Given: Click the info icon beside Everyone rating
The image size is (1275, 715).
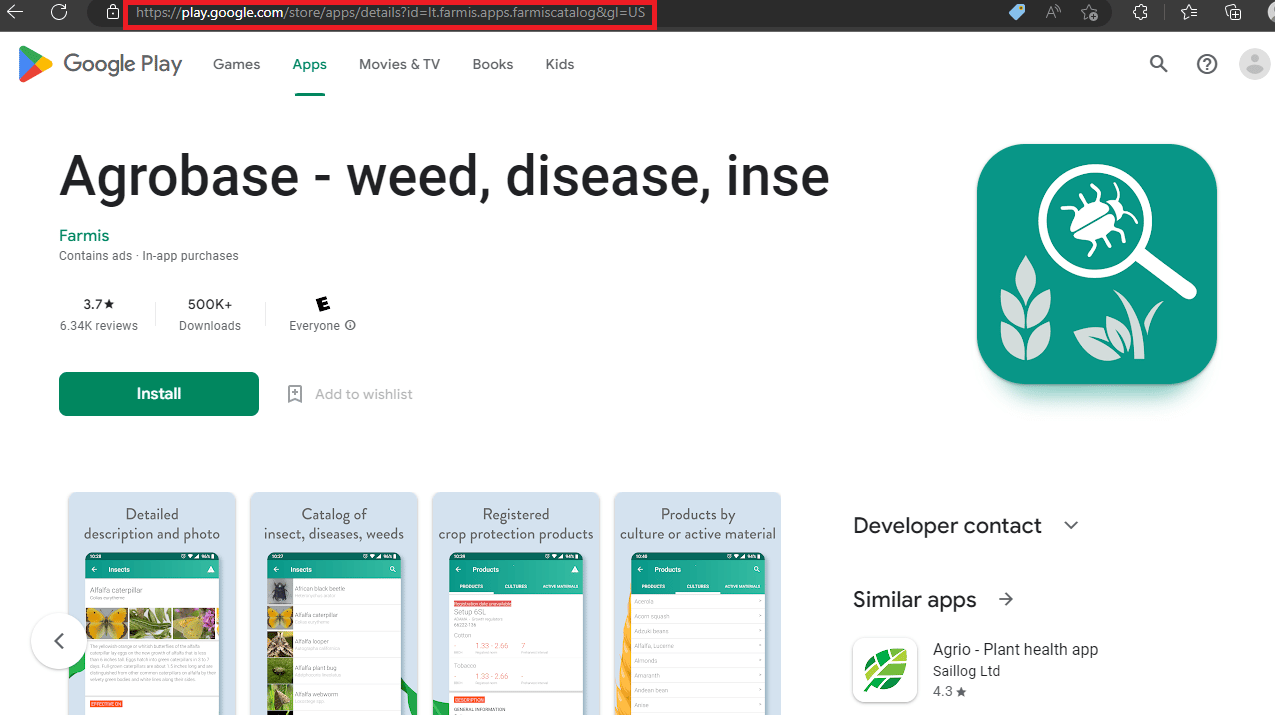Looking at the screenshot, I should (350, 326).
